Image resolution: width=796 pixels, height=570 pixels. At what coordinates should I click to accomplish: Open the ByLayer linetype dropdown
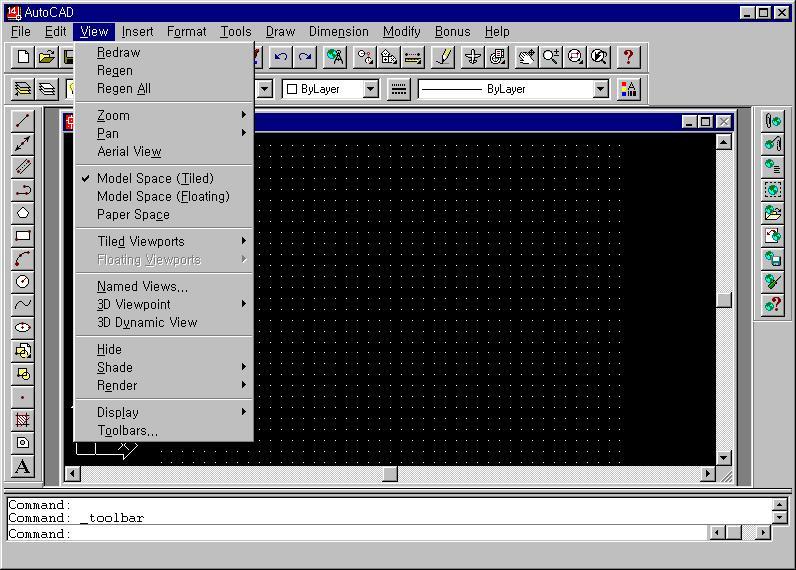click(x=601, y=89)
